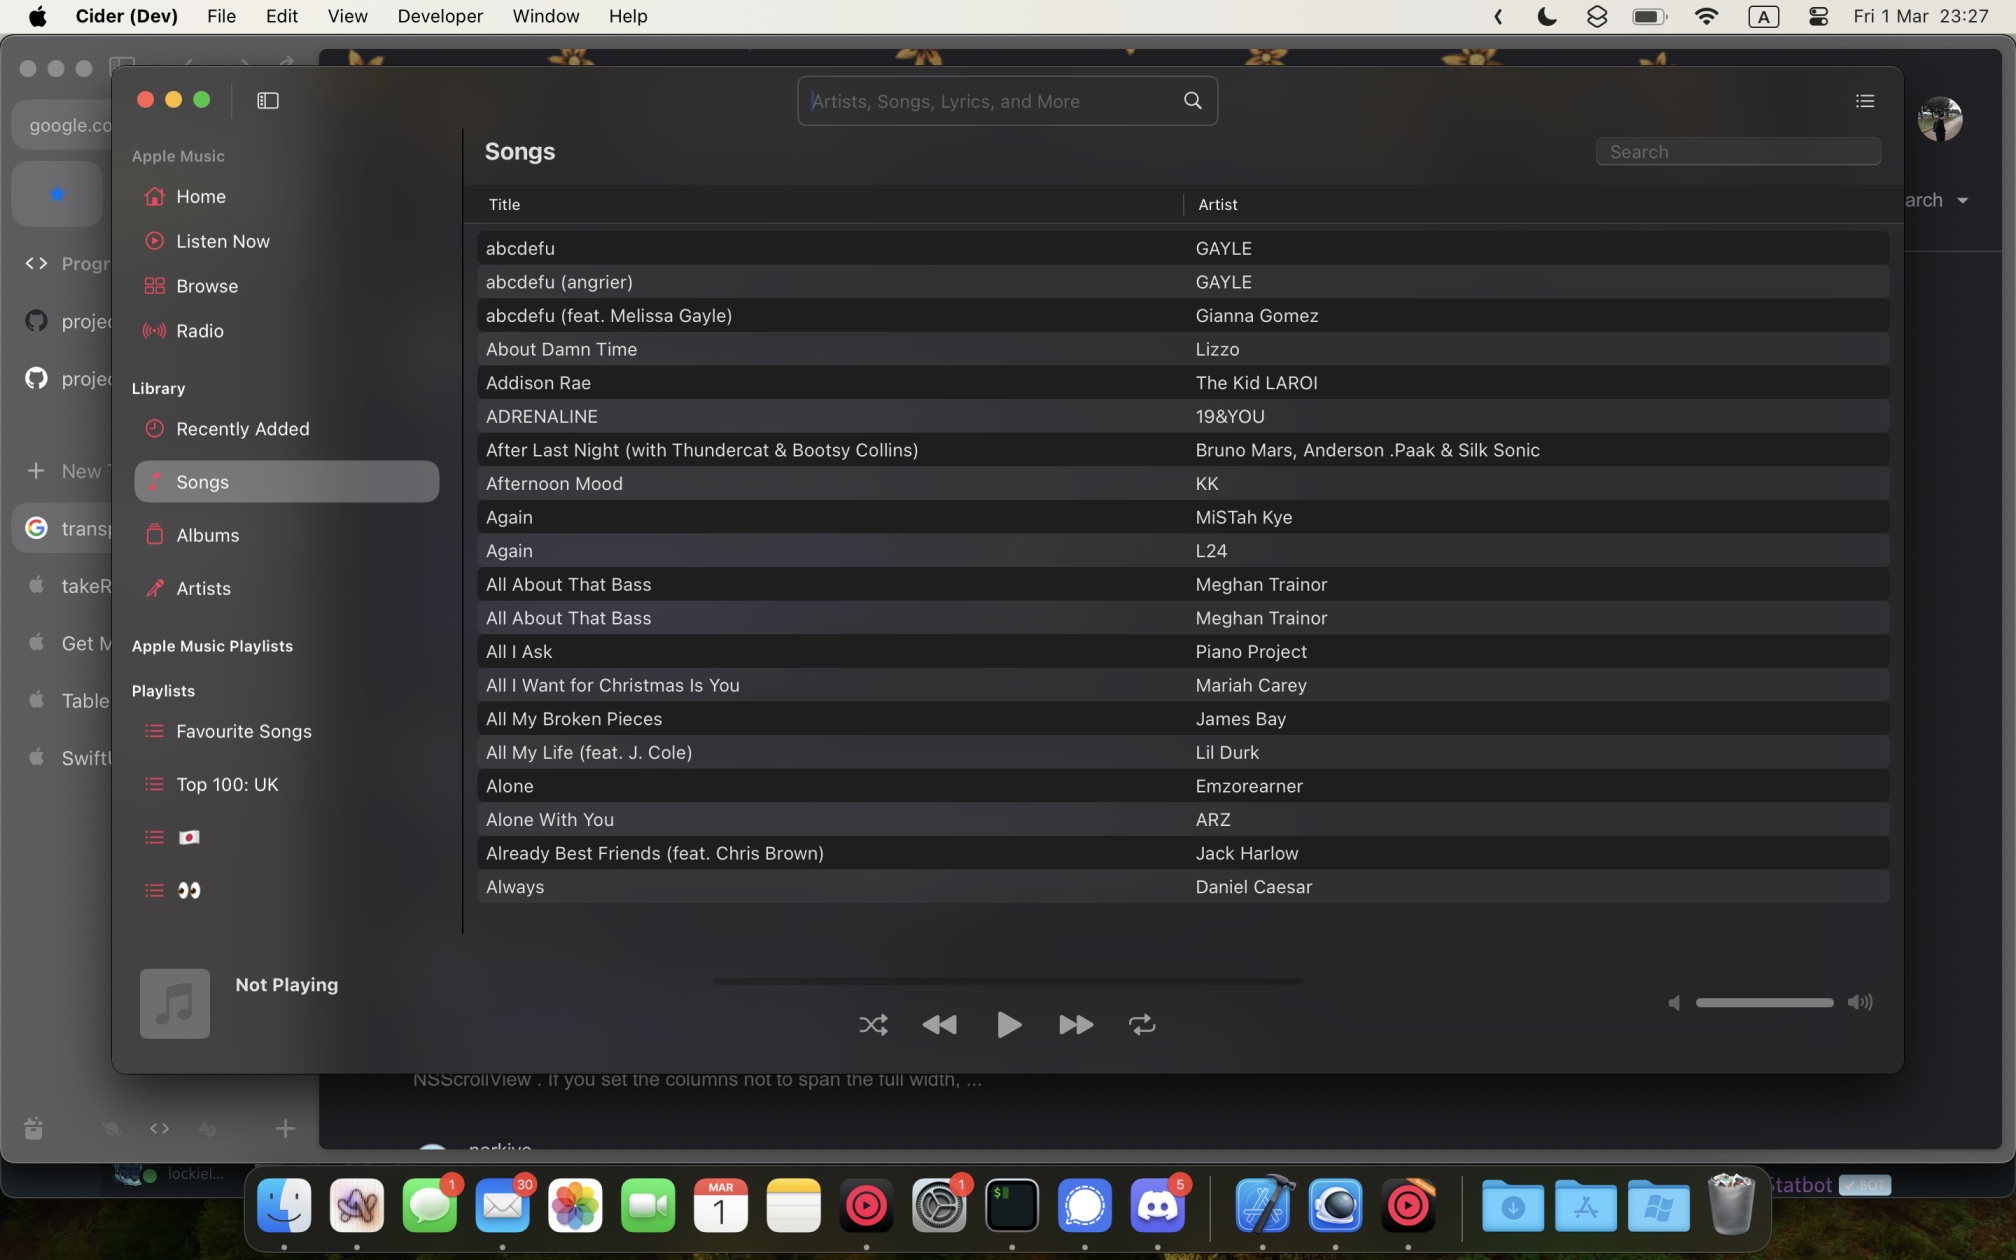Click the artist Gianna Gomez cell
The height and width of the screenshot is (1260, 2016).
coord(1256,316)
